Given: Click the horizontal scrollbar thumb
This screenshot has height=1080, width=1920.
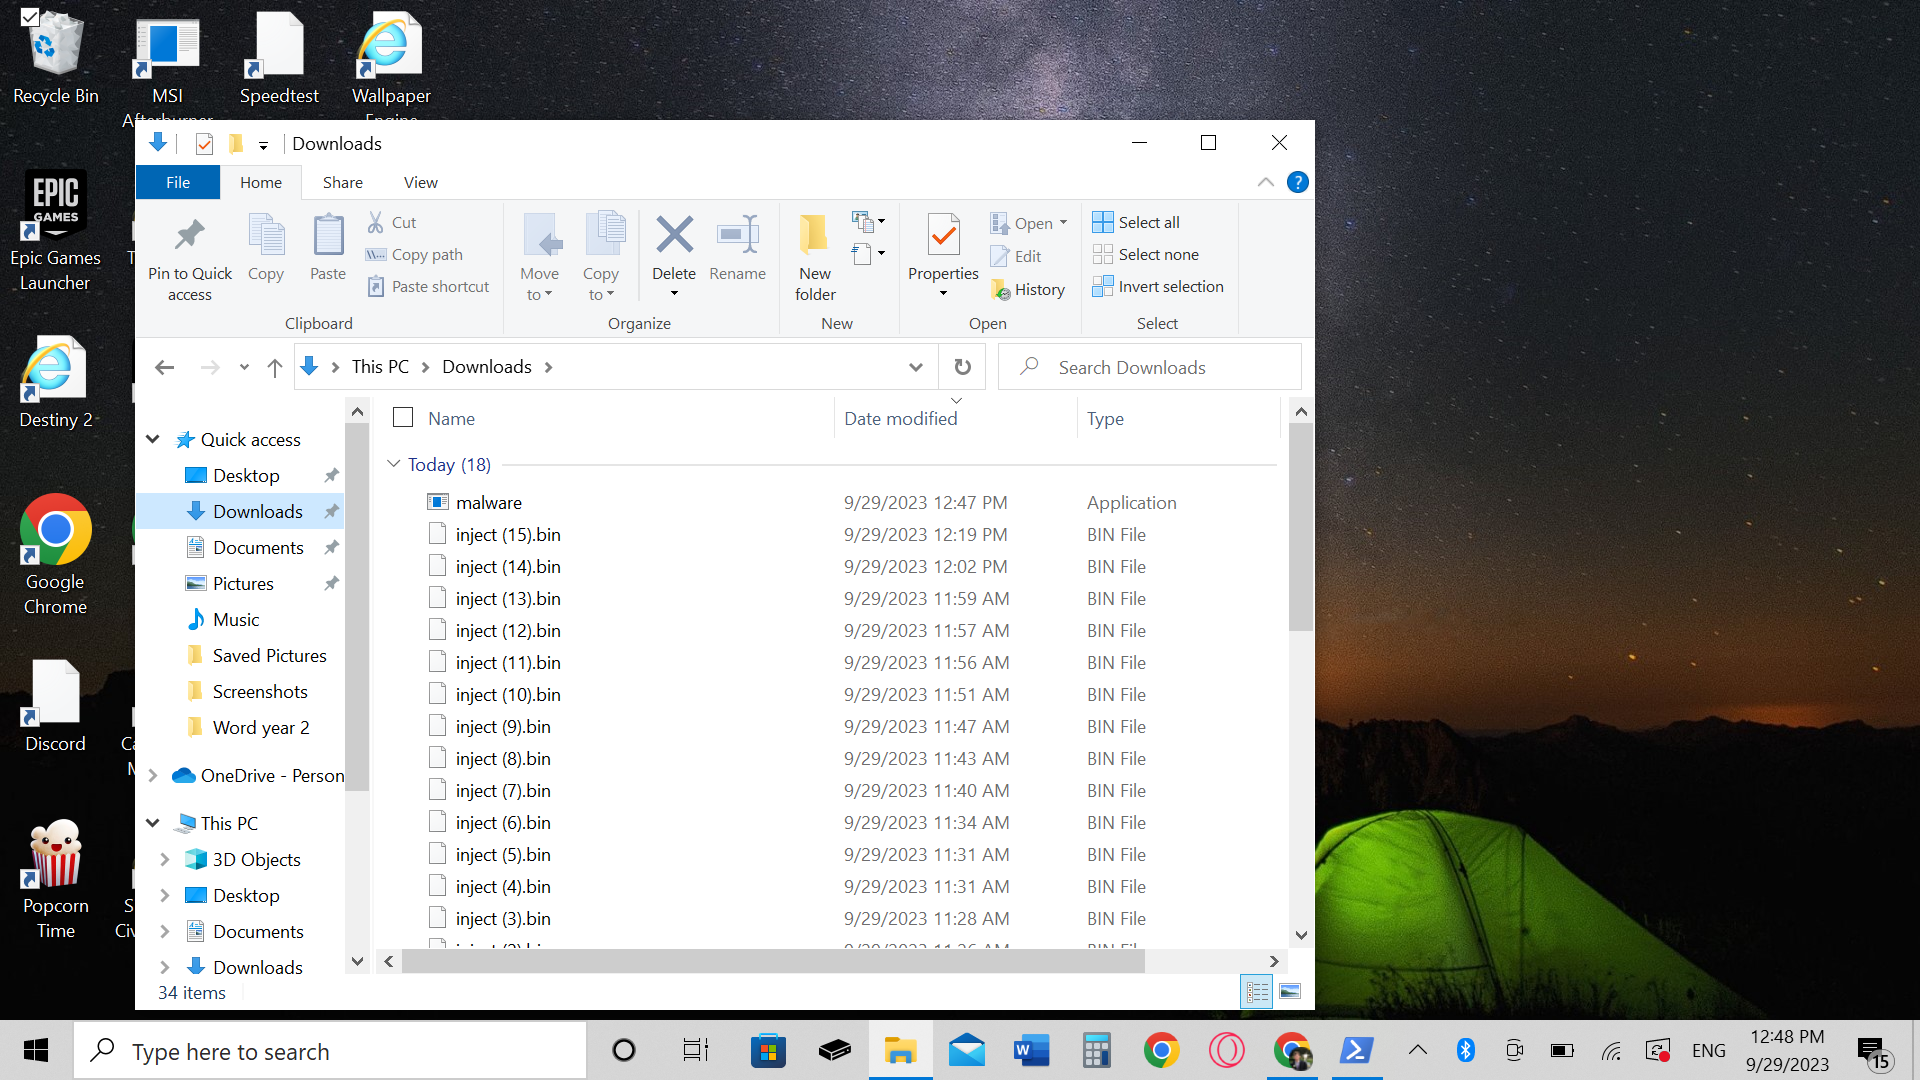Looking at the screenshot, I should [772, 961].
